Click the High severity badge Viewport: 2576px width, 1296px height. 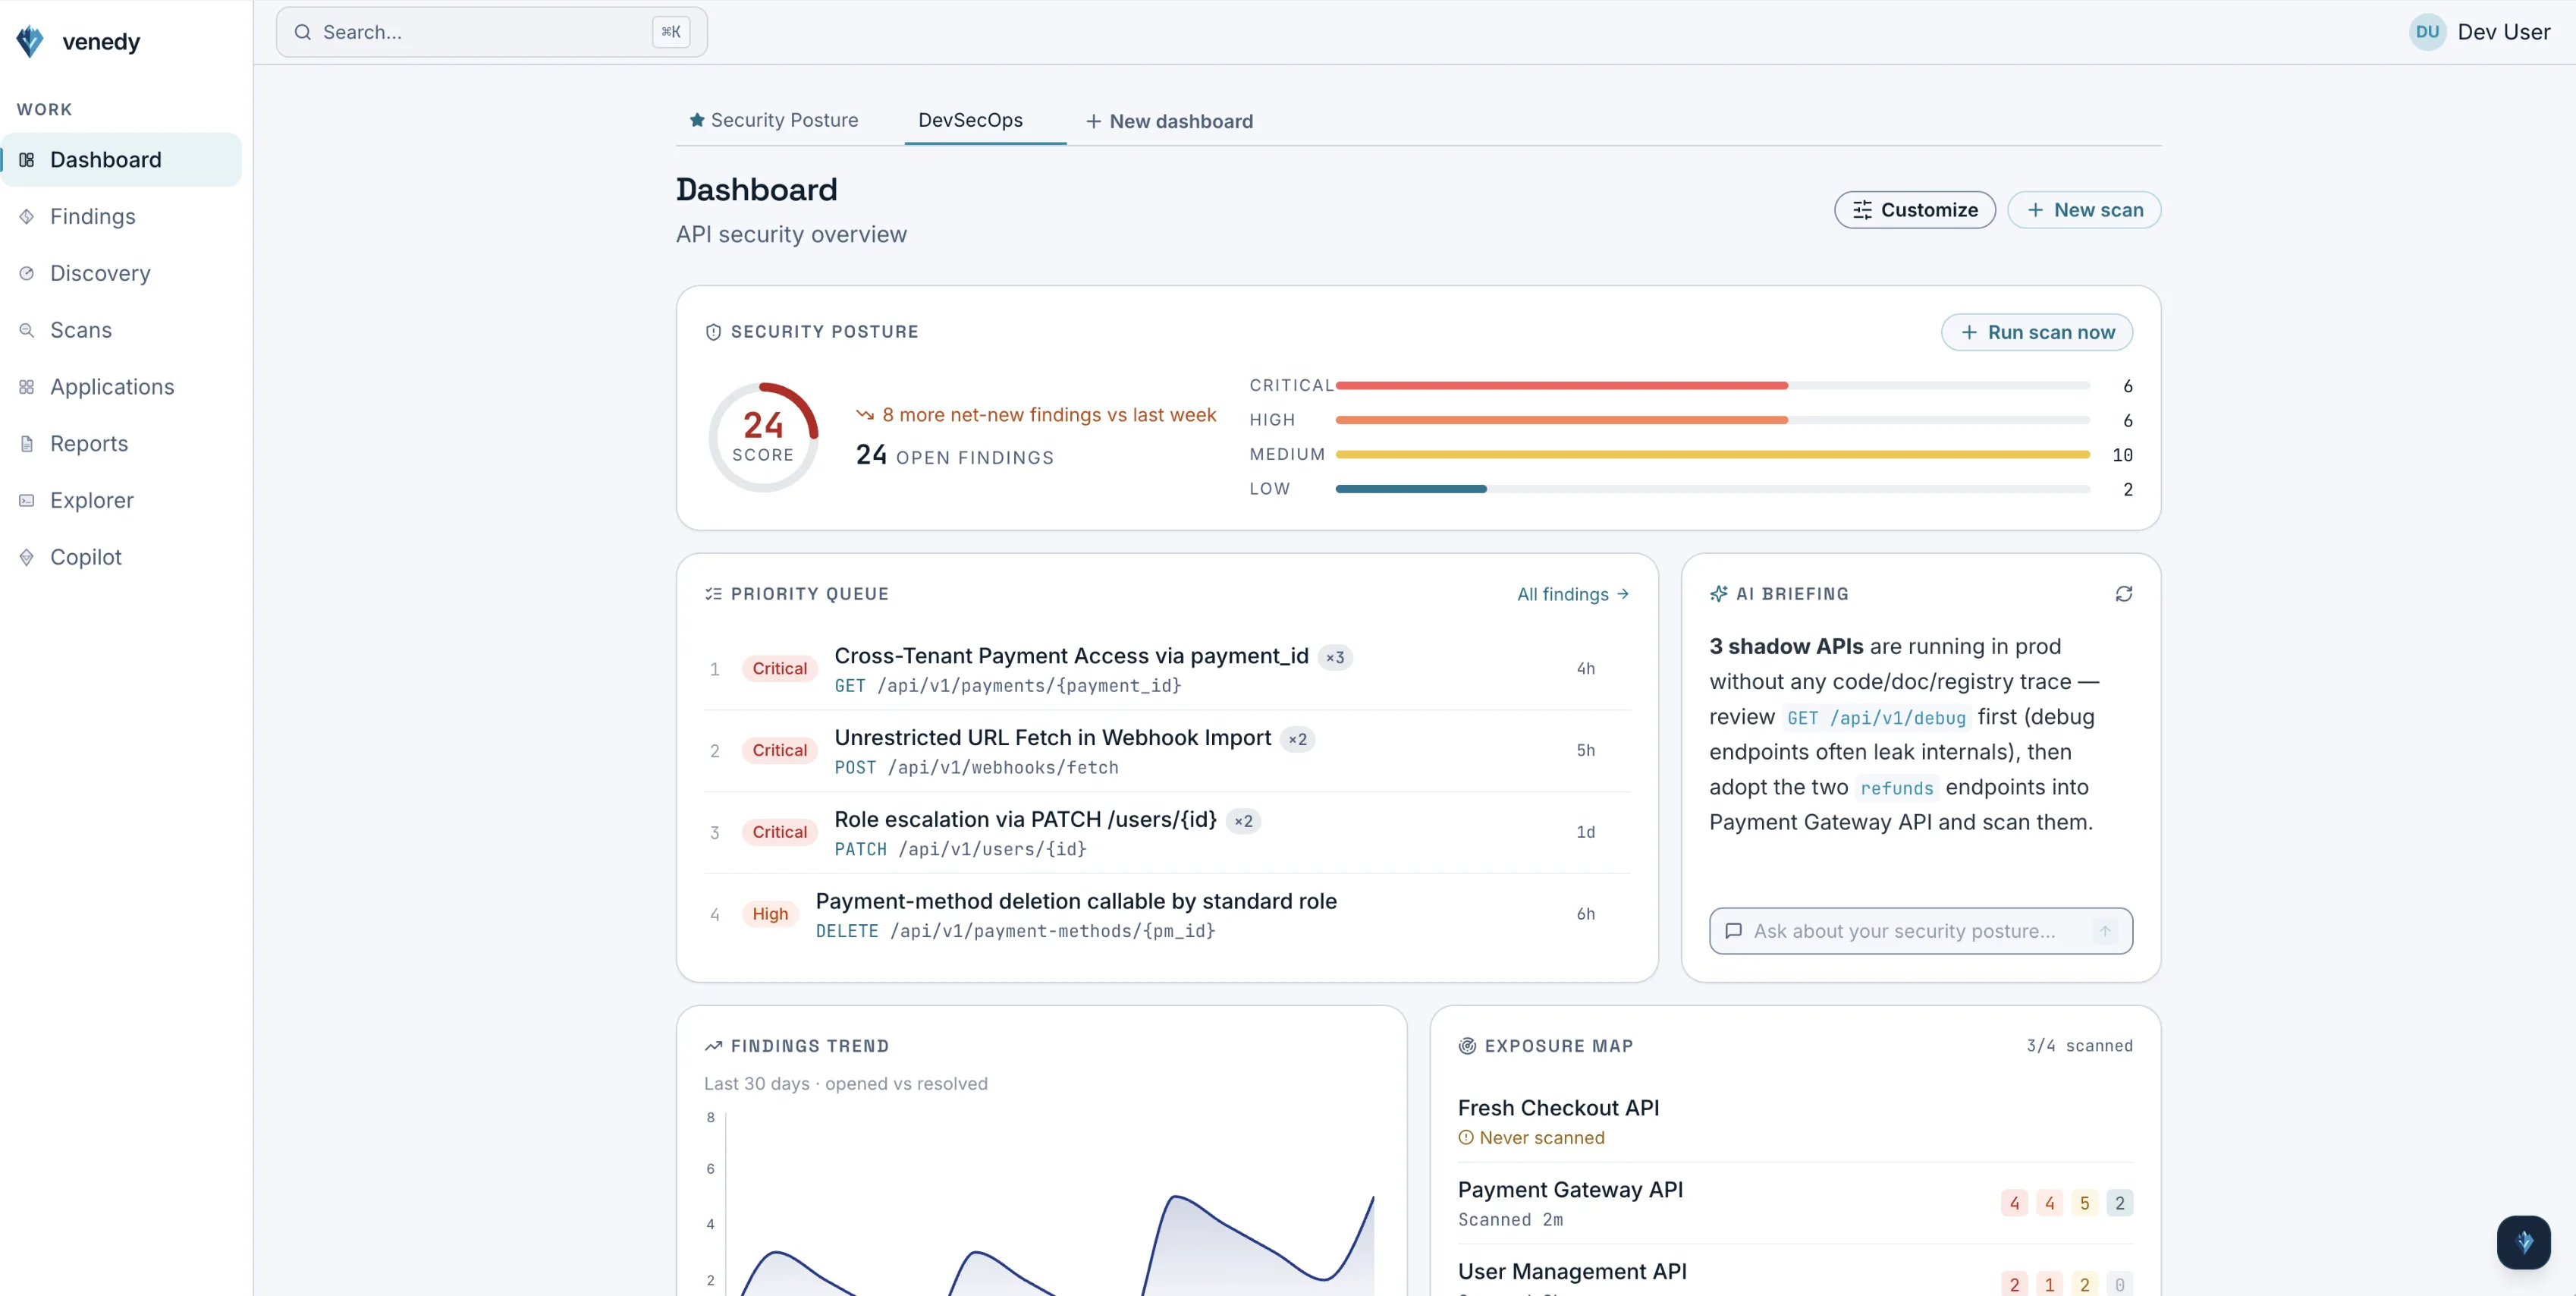point(770,914)
